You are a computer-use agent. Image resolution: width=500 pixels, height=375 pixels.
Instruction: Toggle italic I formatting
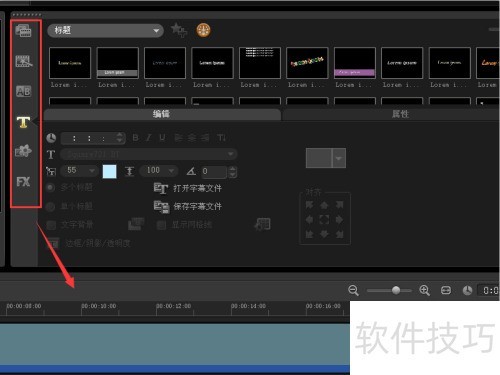point(149,138)
